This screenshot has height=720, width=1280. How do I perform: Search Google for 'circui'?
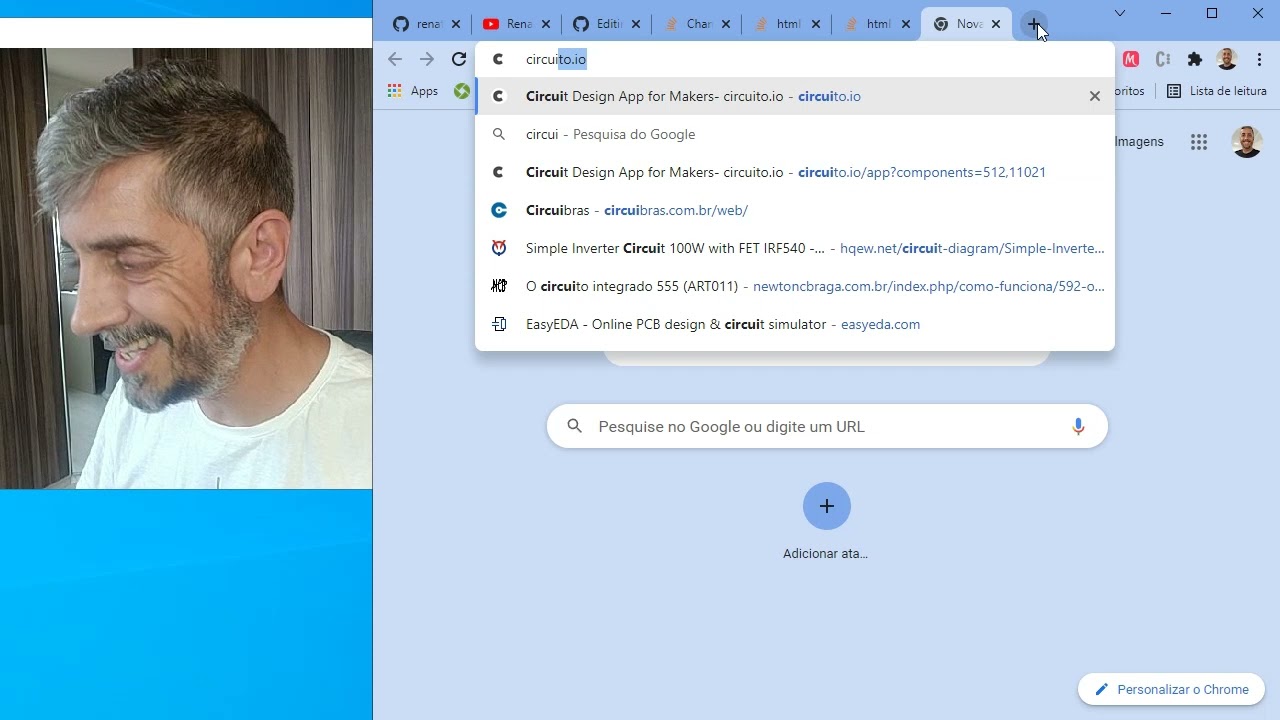pos(795,134)
